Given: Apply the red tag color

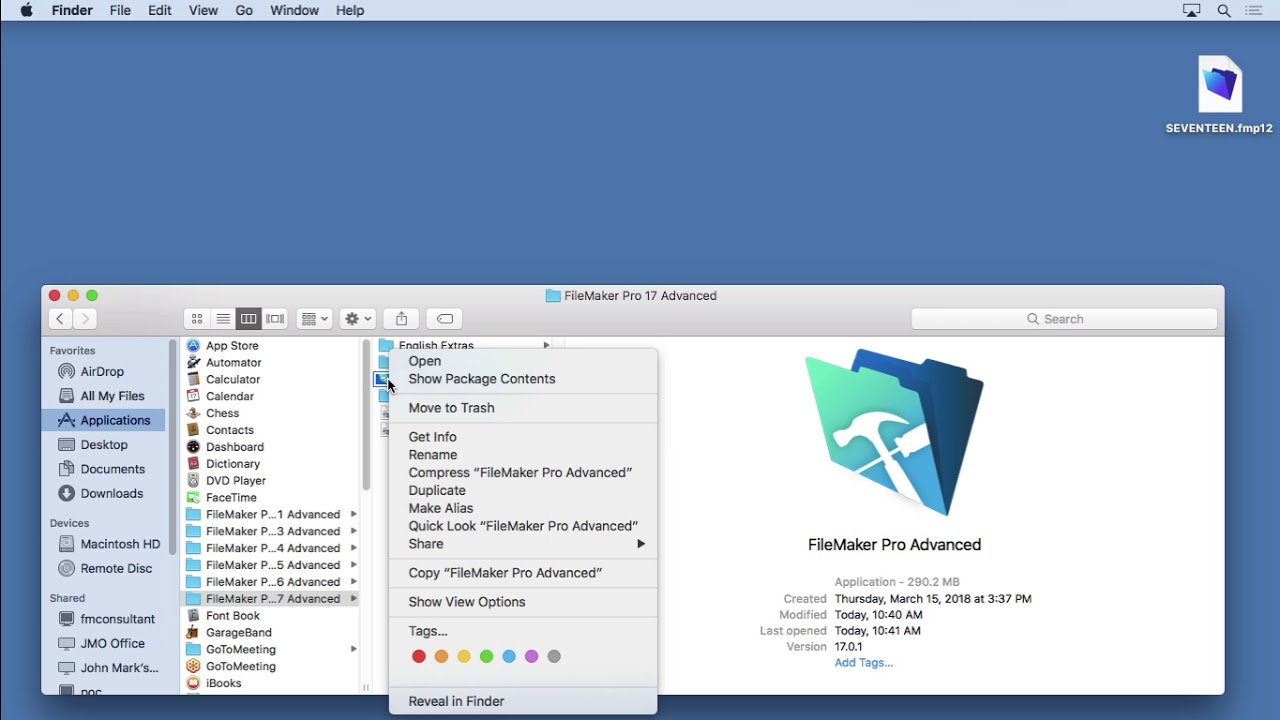Looking at the screenshot, I should tap(419, 657).
